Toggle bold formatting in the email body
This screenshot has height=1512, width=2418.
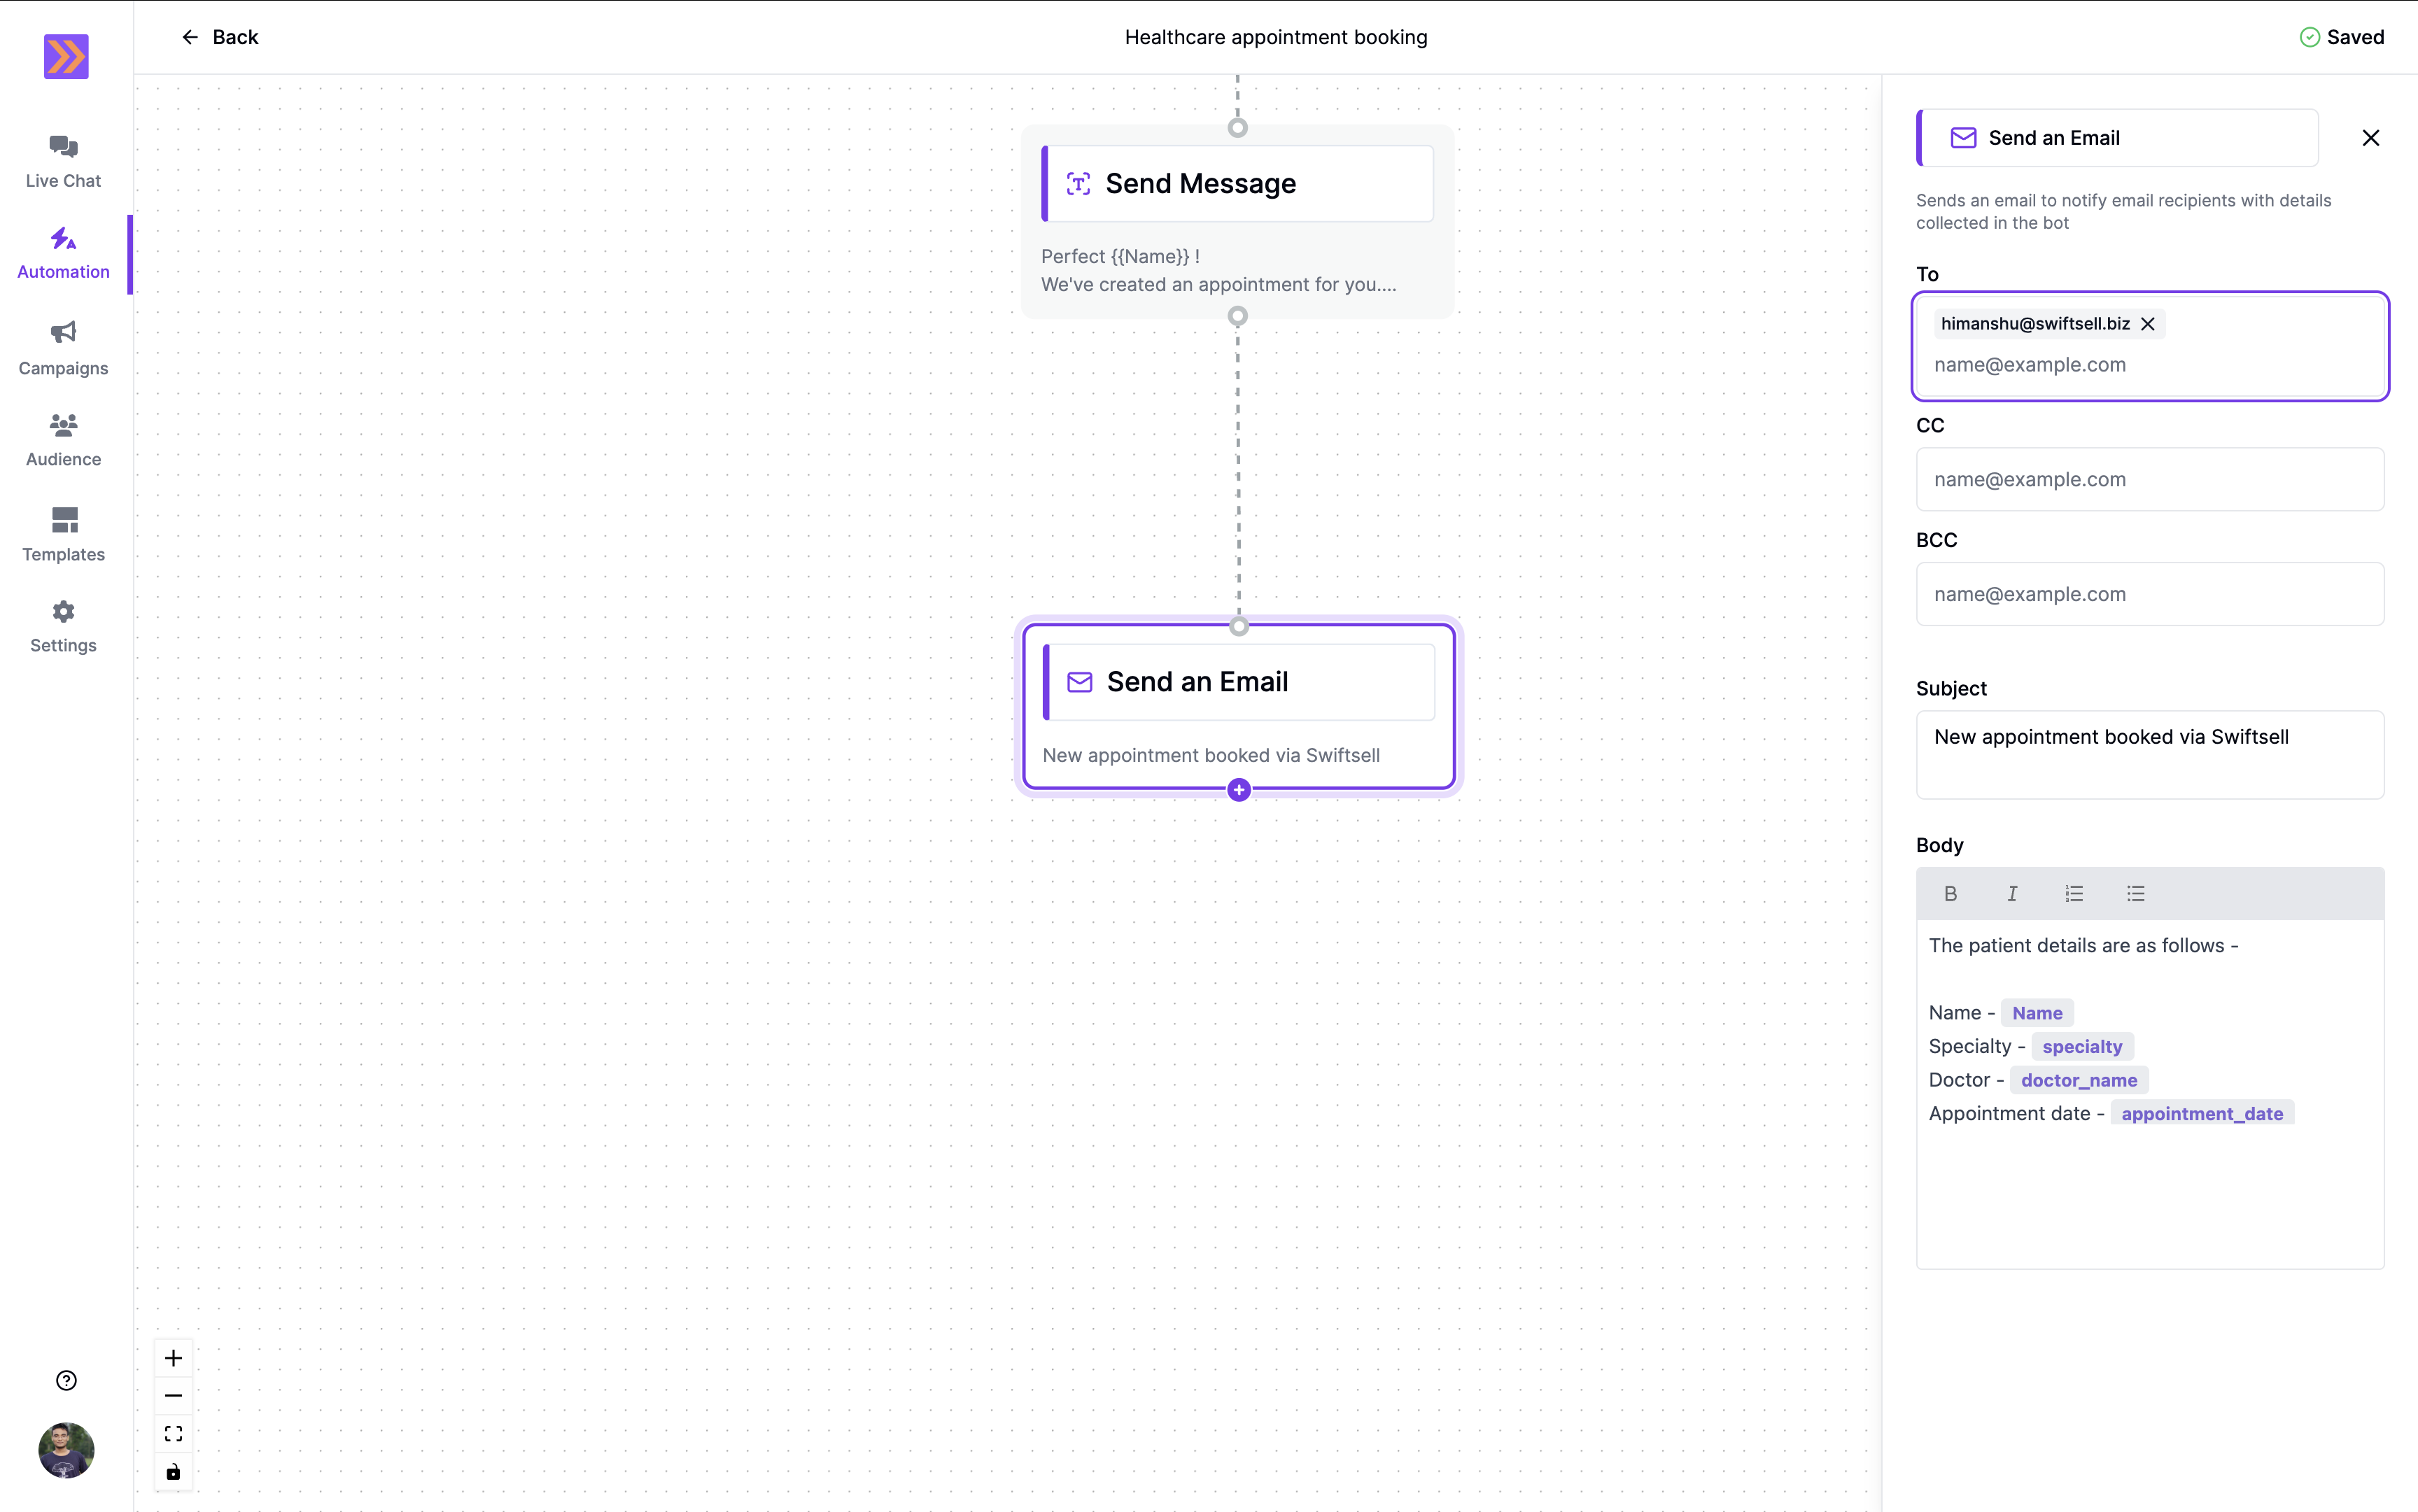coord(1950,893)
